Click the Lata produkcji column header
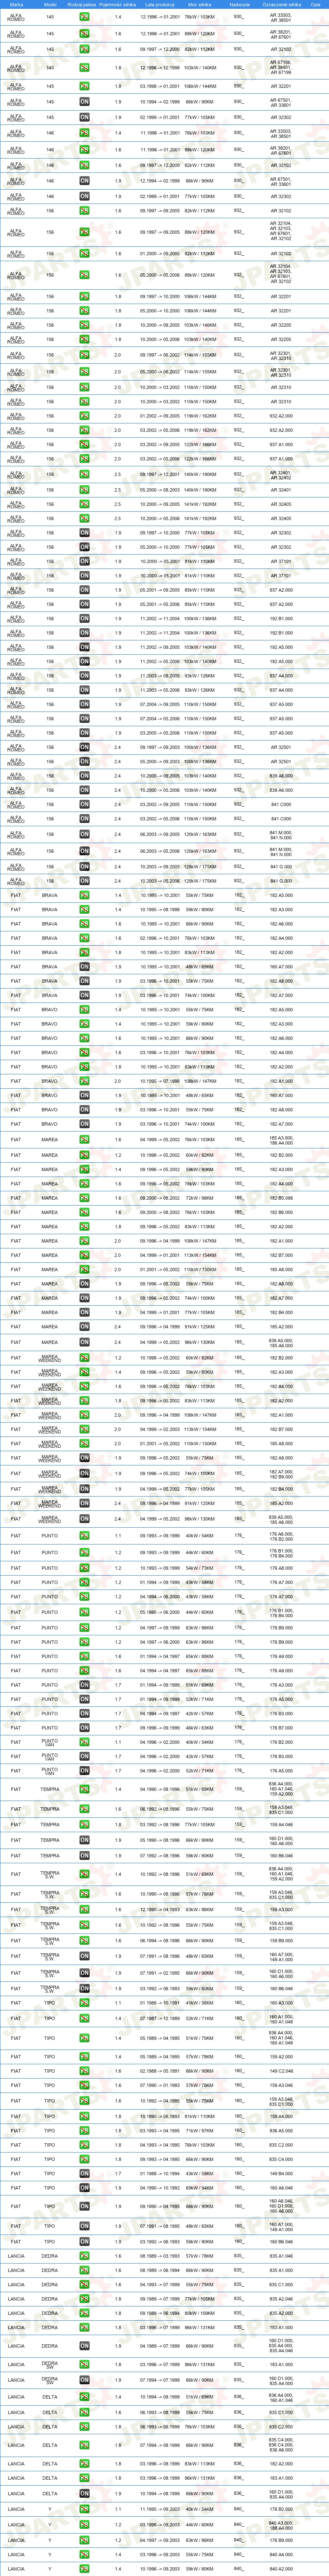This screenshot has width=329, height=2576. (x=160, y=5)
